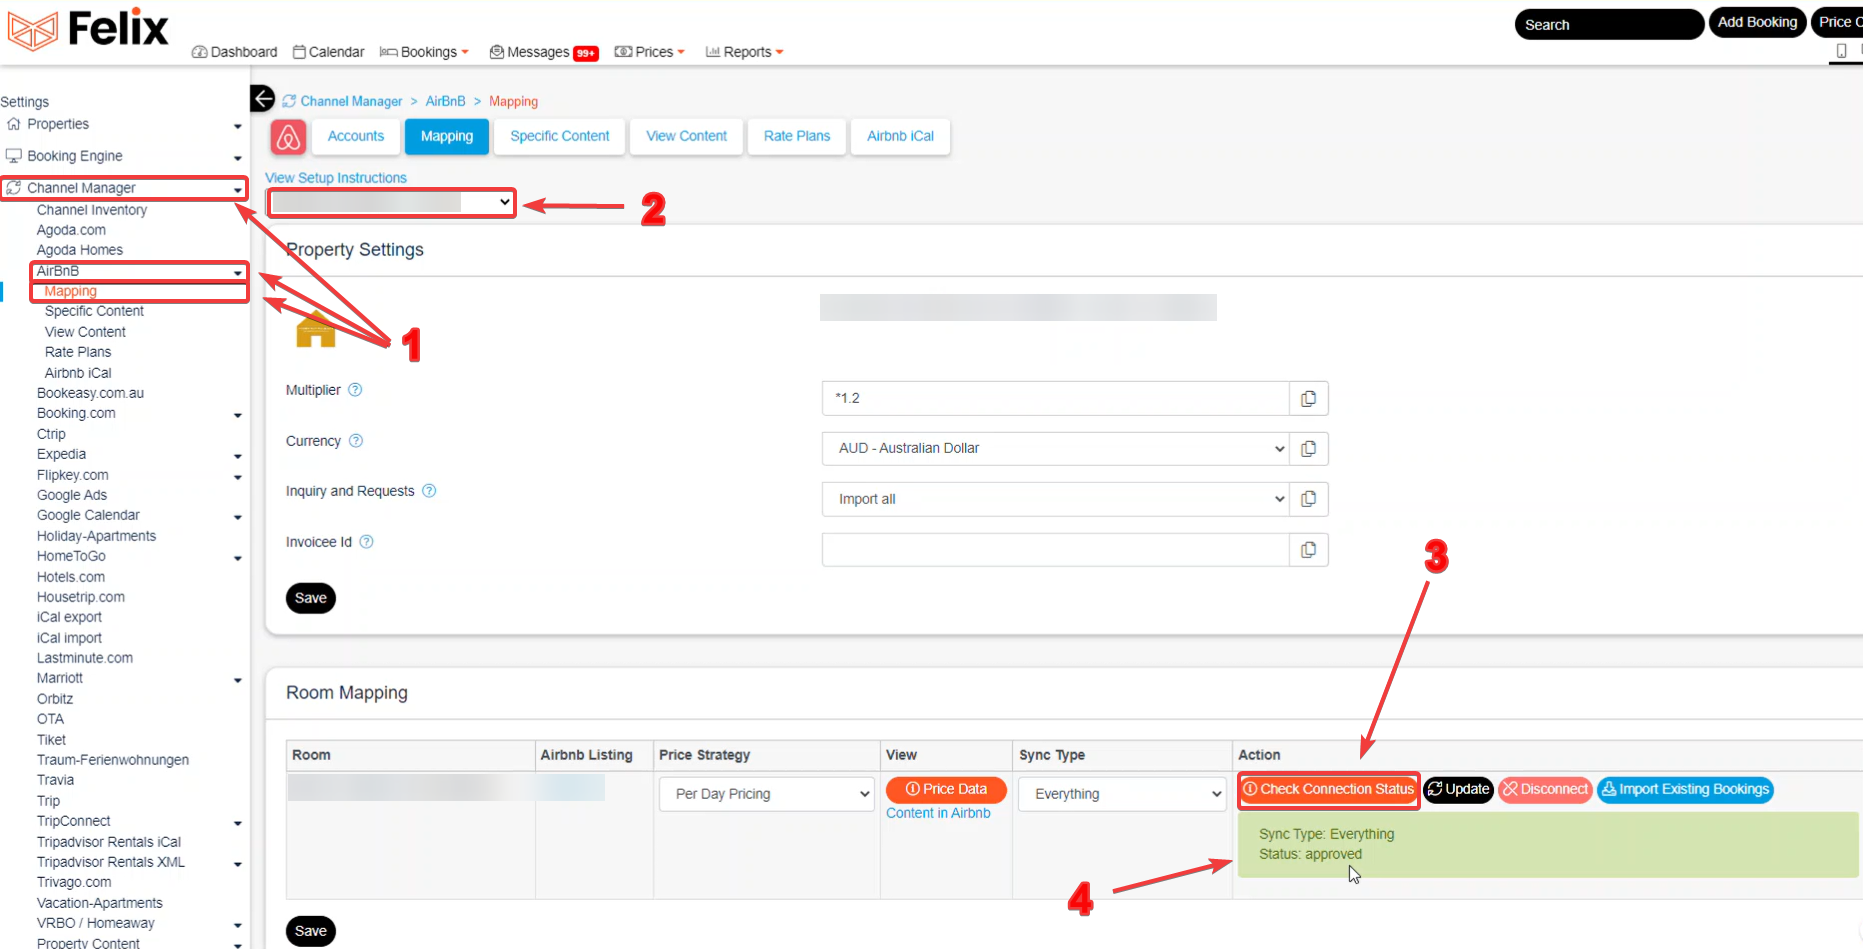Open the Sync Type dropdown
Screen dimensions: 1863x949
pyautogui.click(x=1122, y=794)
